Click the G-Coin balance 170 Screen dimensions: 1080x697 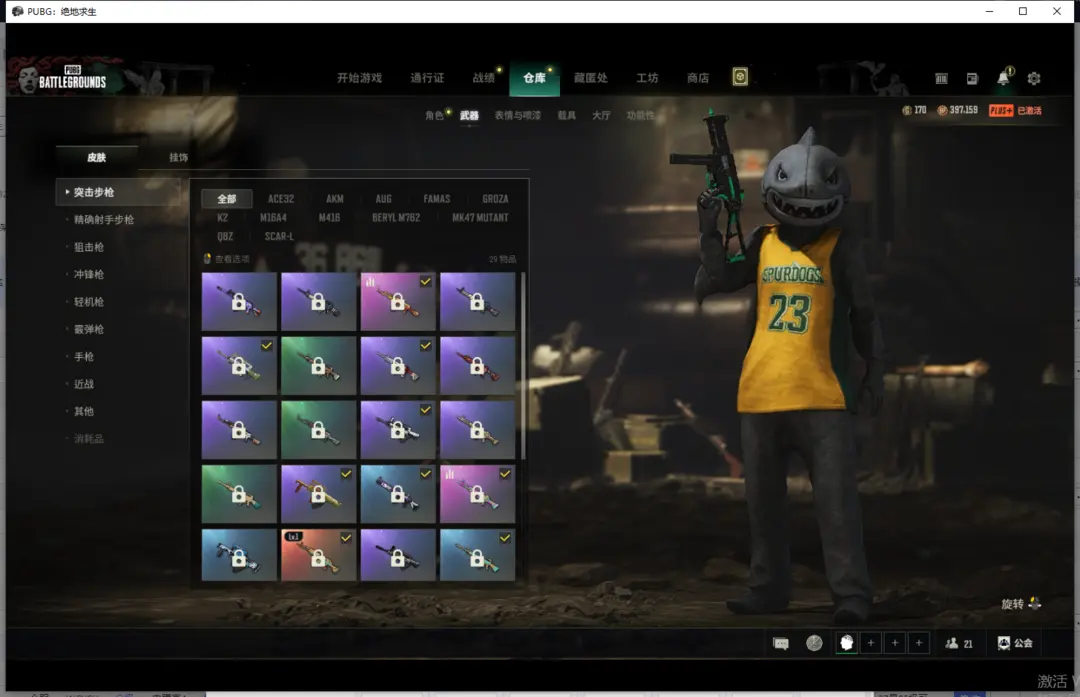coord(914,110)
